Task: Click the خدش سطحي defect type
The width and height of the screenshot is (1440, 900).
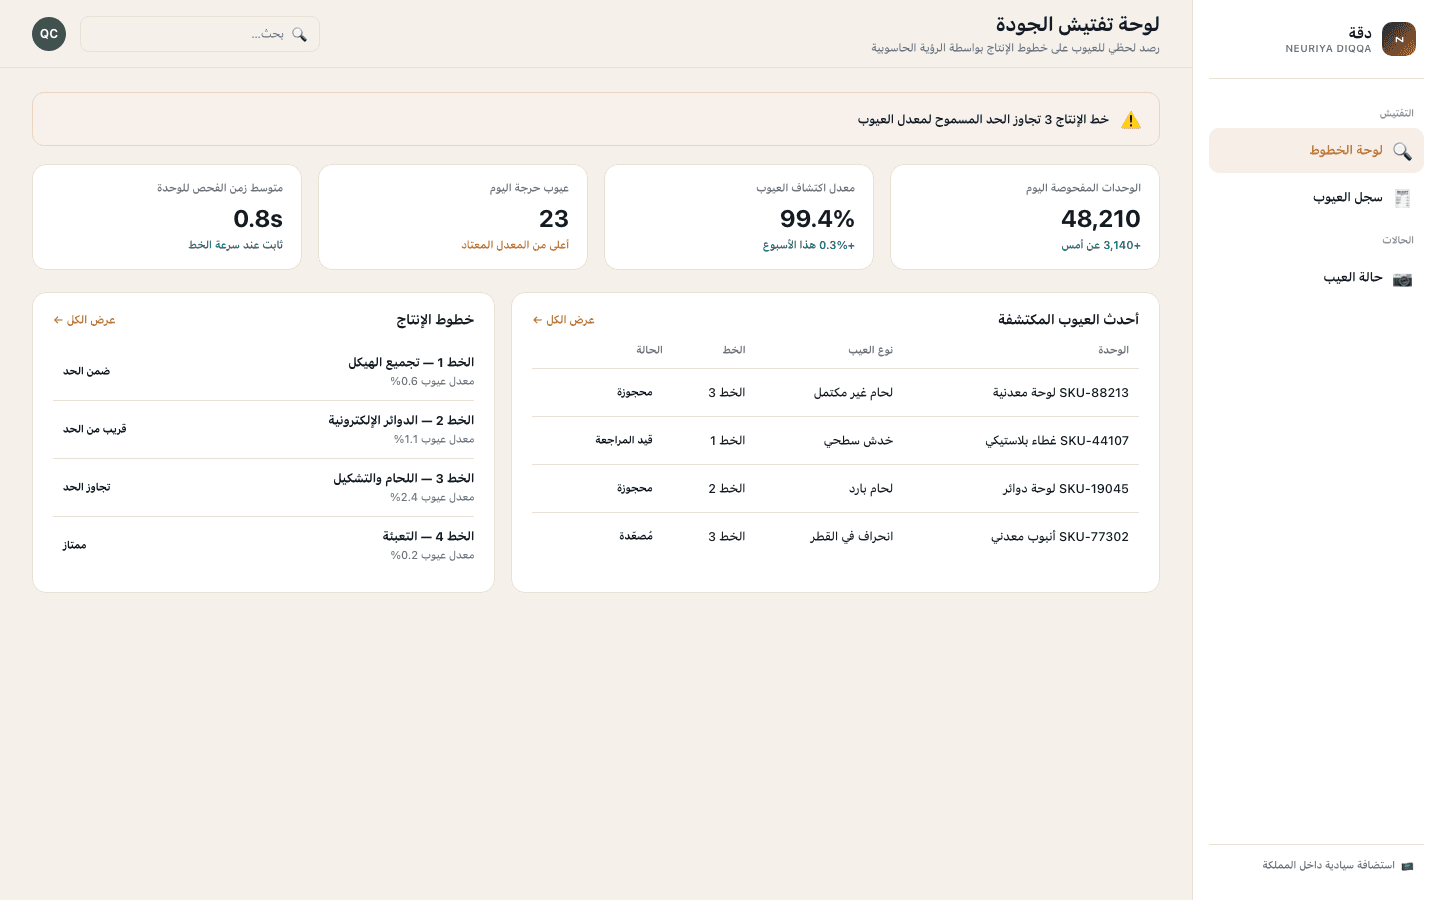Action: 858,441
